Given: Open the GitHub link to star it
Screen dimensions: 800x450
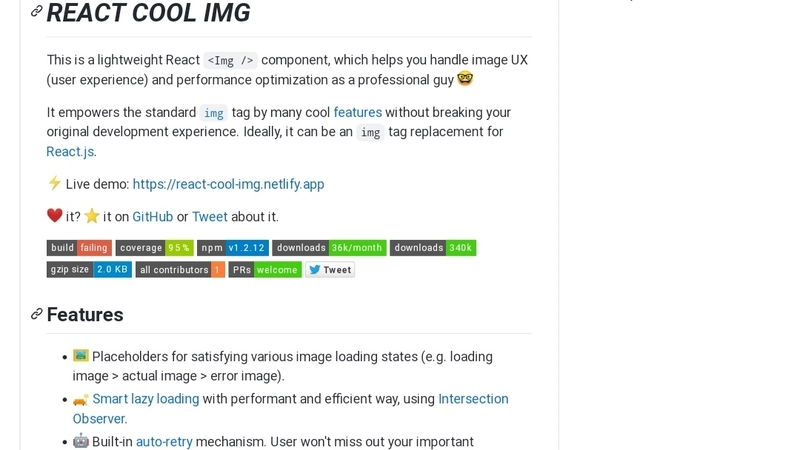Looking at the screenshot, I should pyautogui.click(x=153, y=217).
